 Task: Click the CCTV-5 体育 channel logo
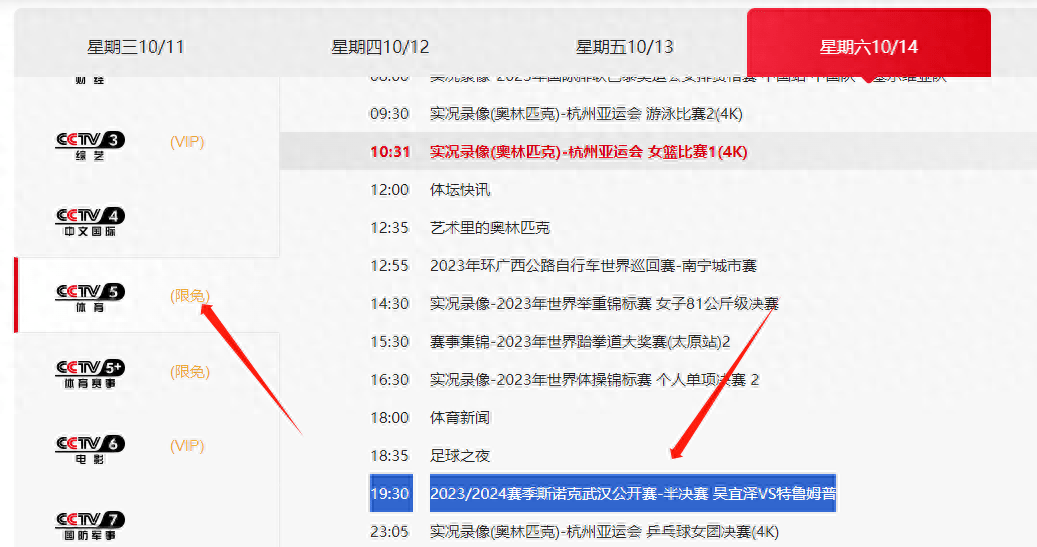(90, 296)
